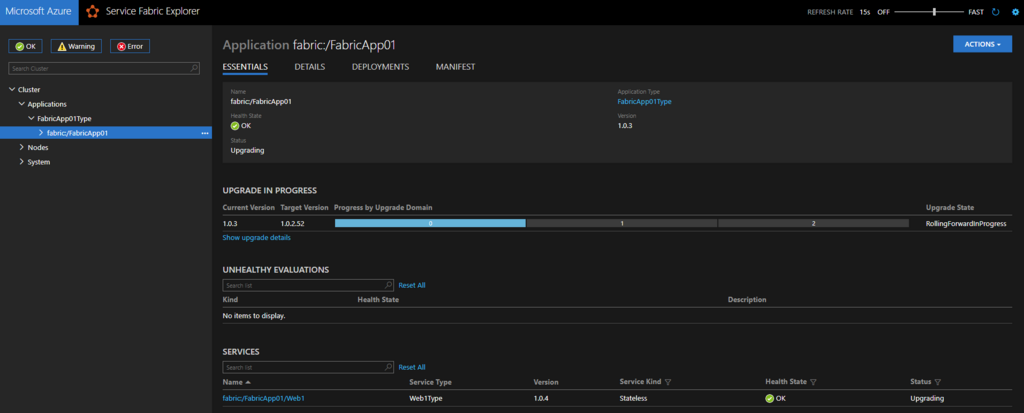The image size is (1024, 413).
Task: Open the ellipsis menu on fabric:/FabricApp01
Action: click(x=205, y=133)
